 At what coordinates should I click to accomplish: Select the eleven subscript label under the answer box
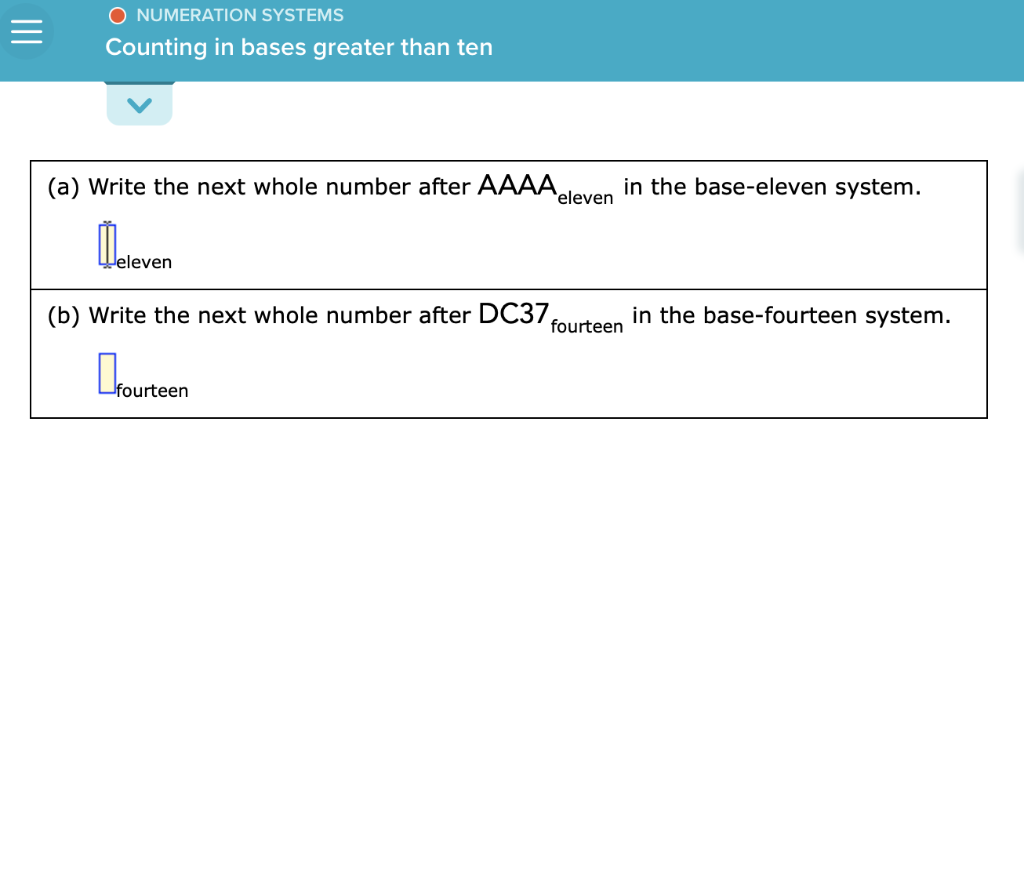[x=142, y=262]
